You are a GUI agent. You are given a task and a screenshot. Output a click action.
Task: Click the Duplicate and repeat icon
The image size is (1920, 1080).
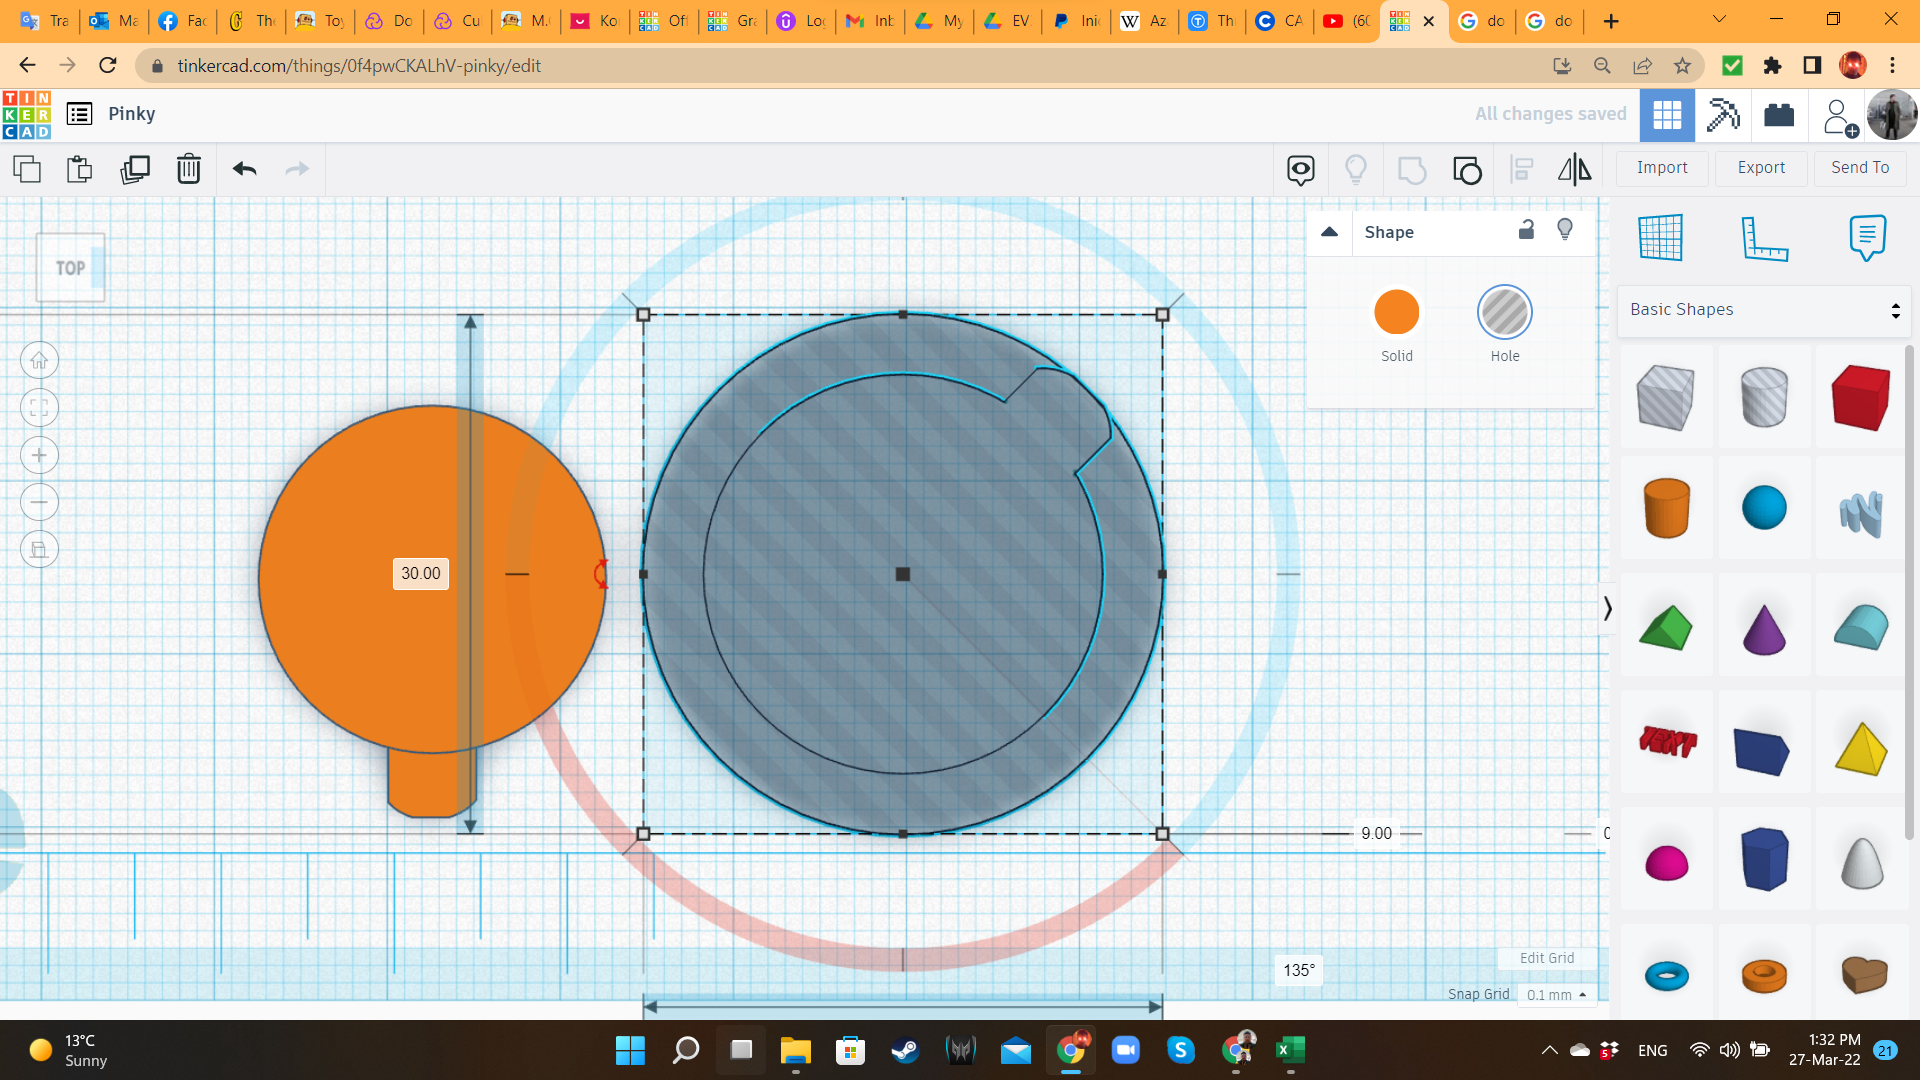[x=134, y=169]
